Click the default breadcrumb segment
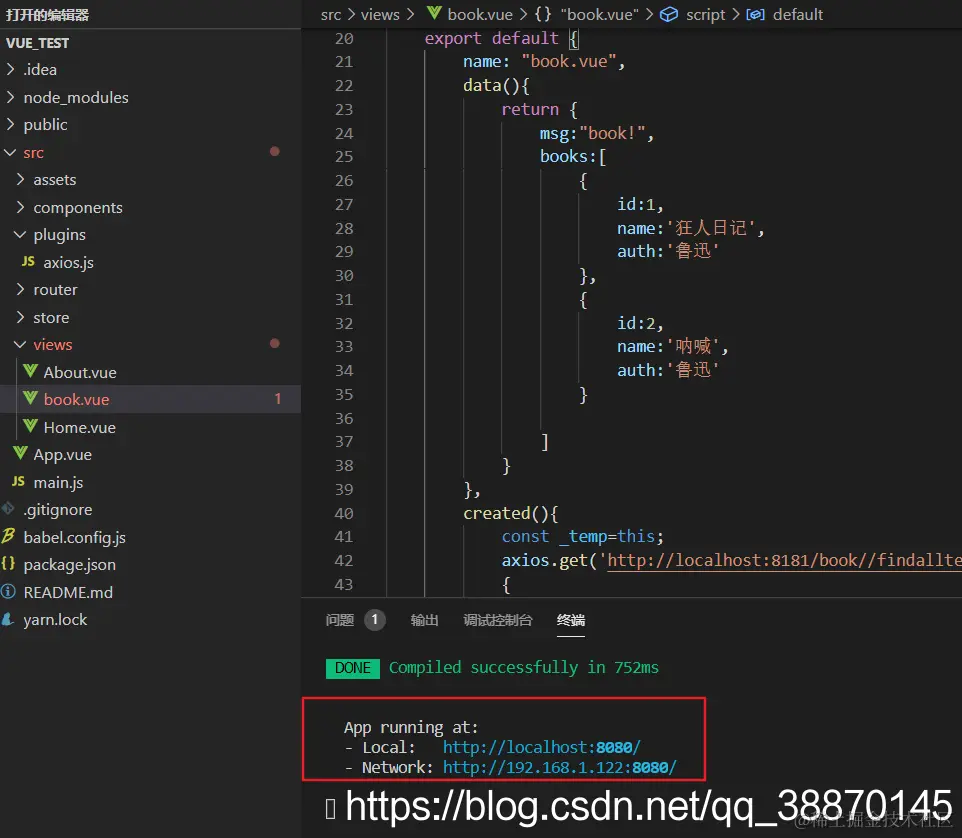962x838 pixels. (x=798, y=15)
